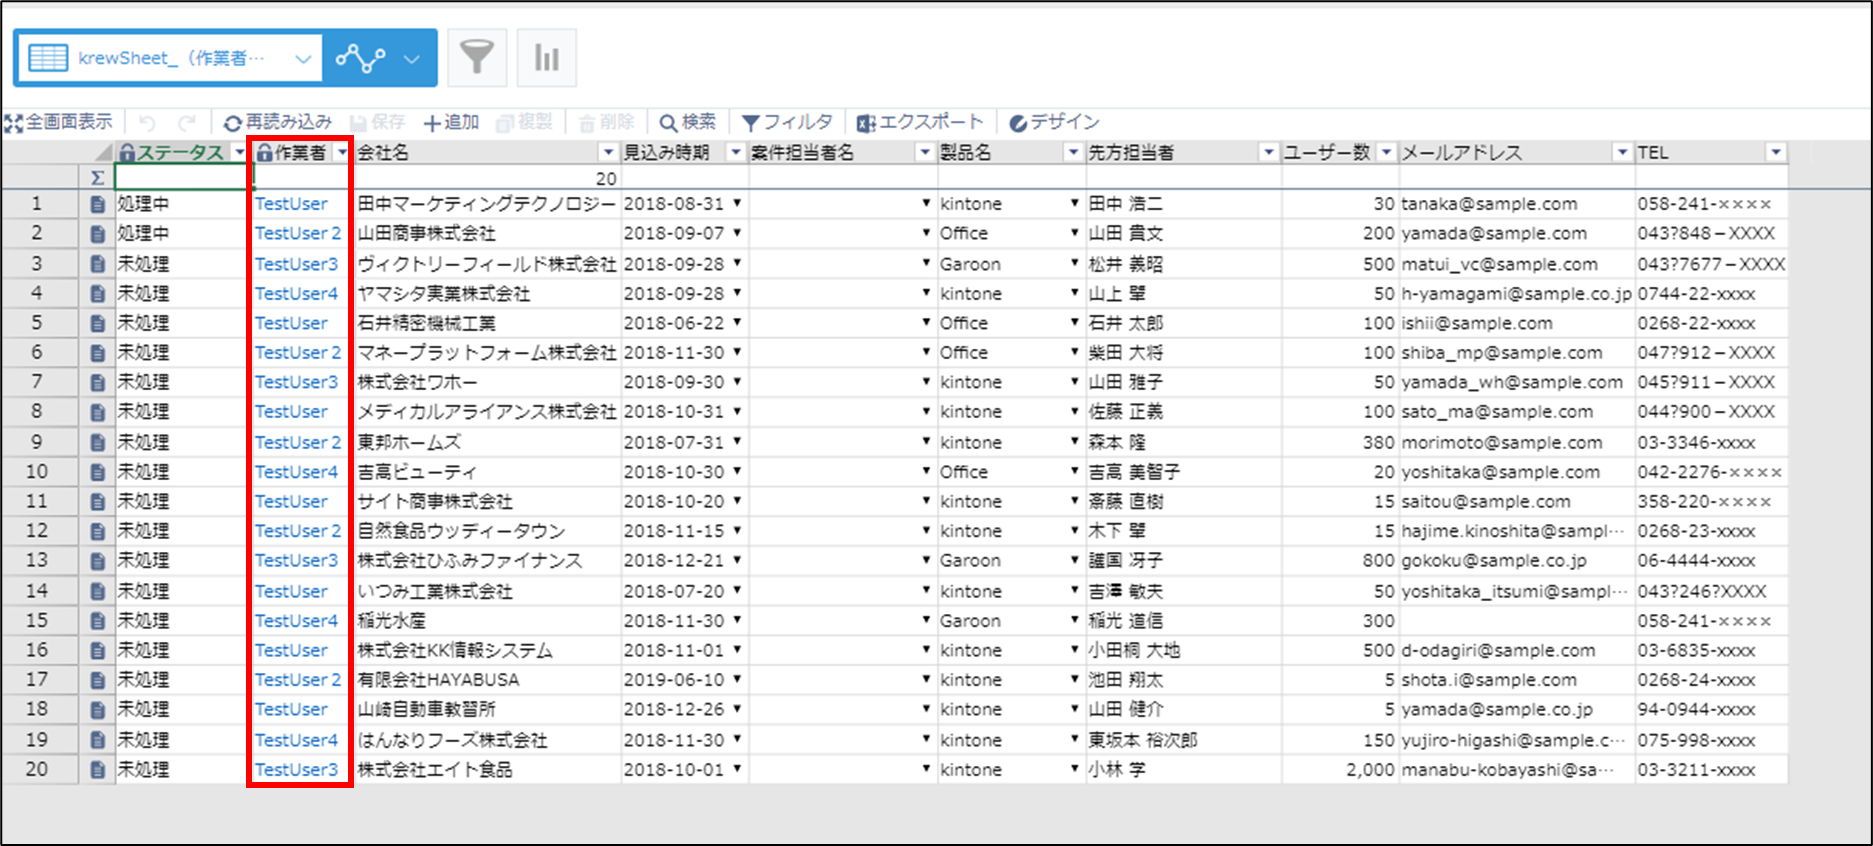Open the TestUser4 link in row 4

click(x=296, y=294)
